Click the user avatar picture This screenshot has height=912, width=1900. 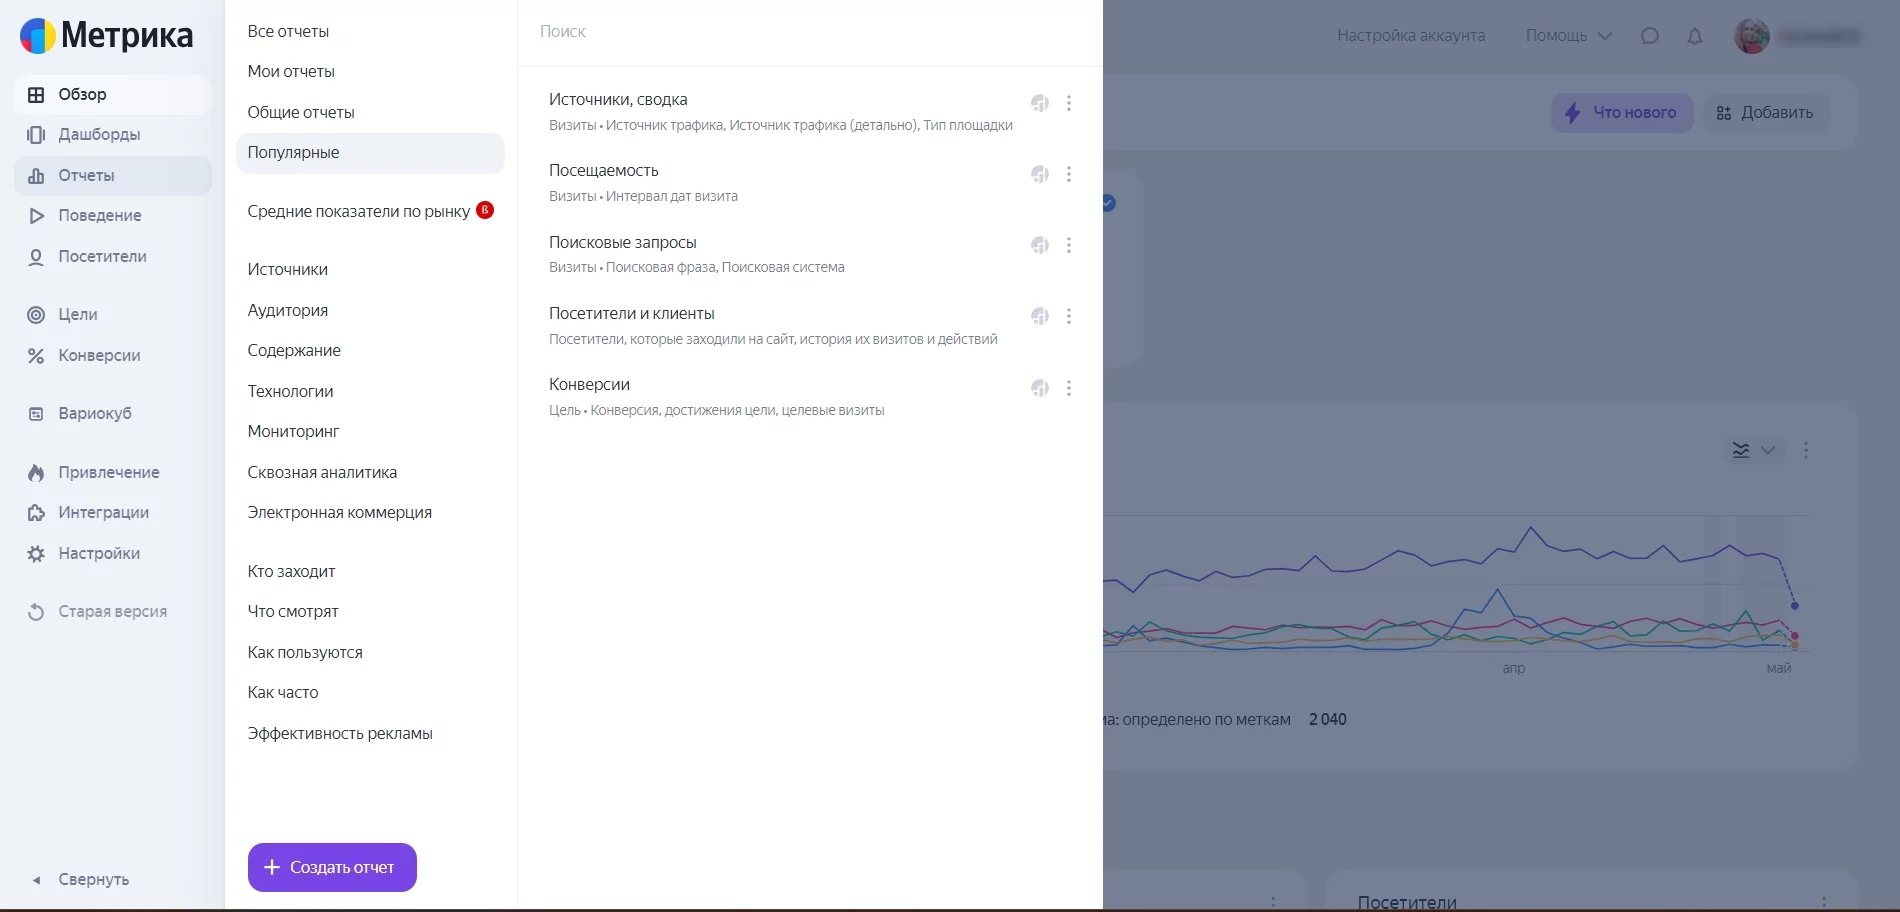(x=1752, y=36)
